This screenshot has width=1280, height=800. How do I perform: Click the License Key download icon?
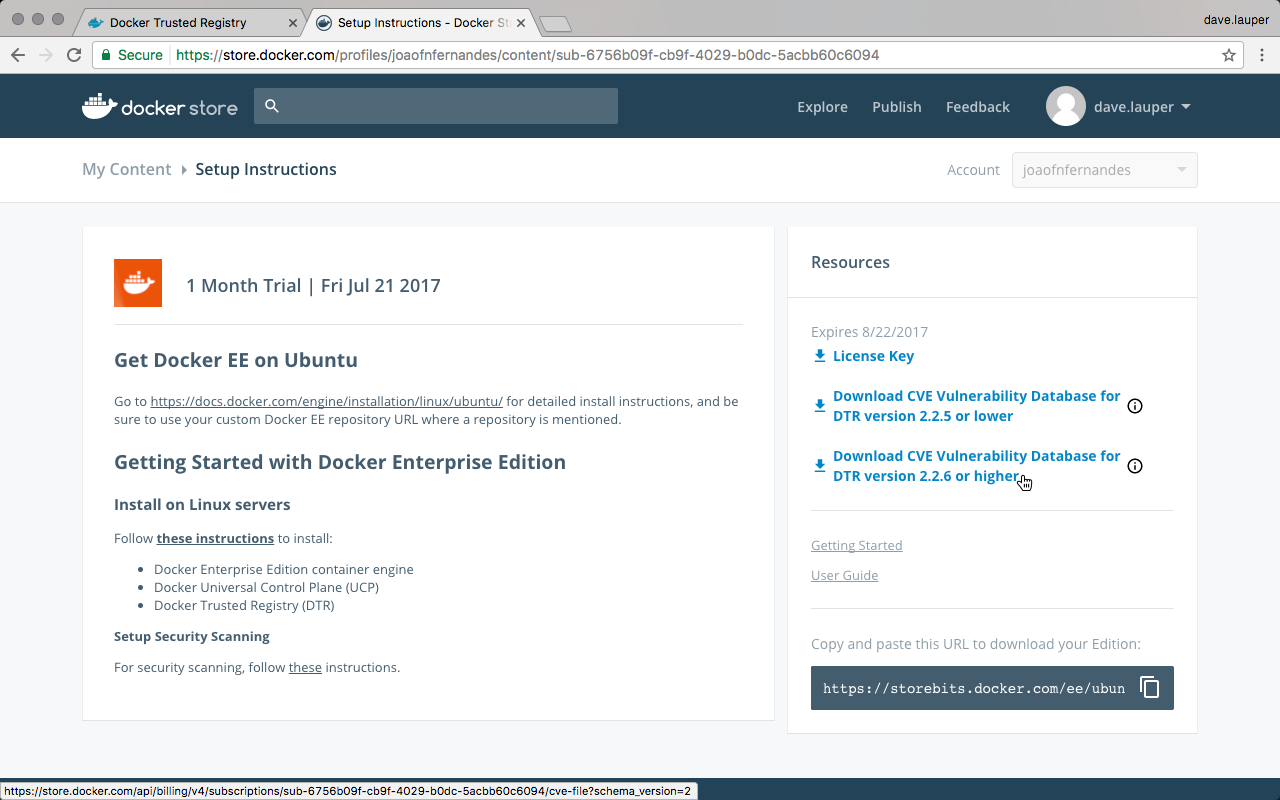point(820,356)
